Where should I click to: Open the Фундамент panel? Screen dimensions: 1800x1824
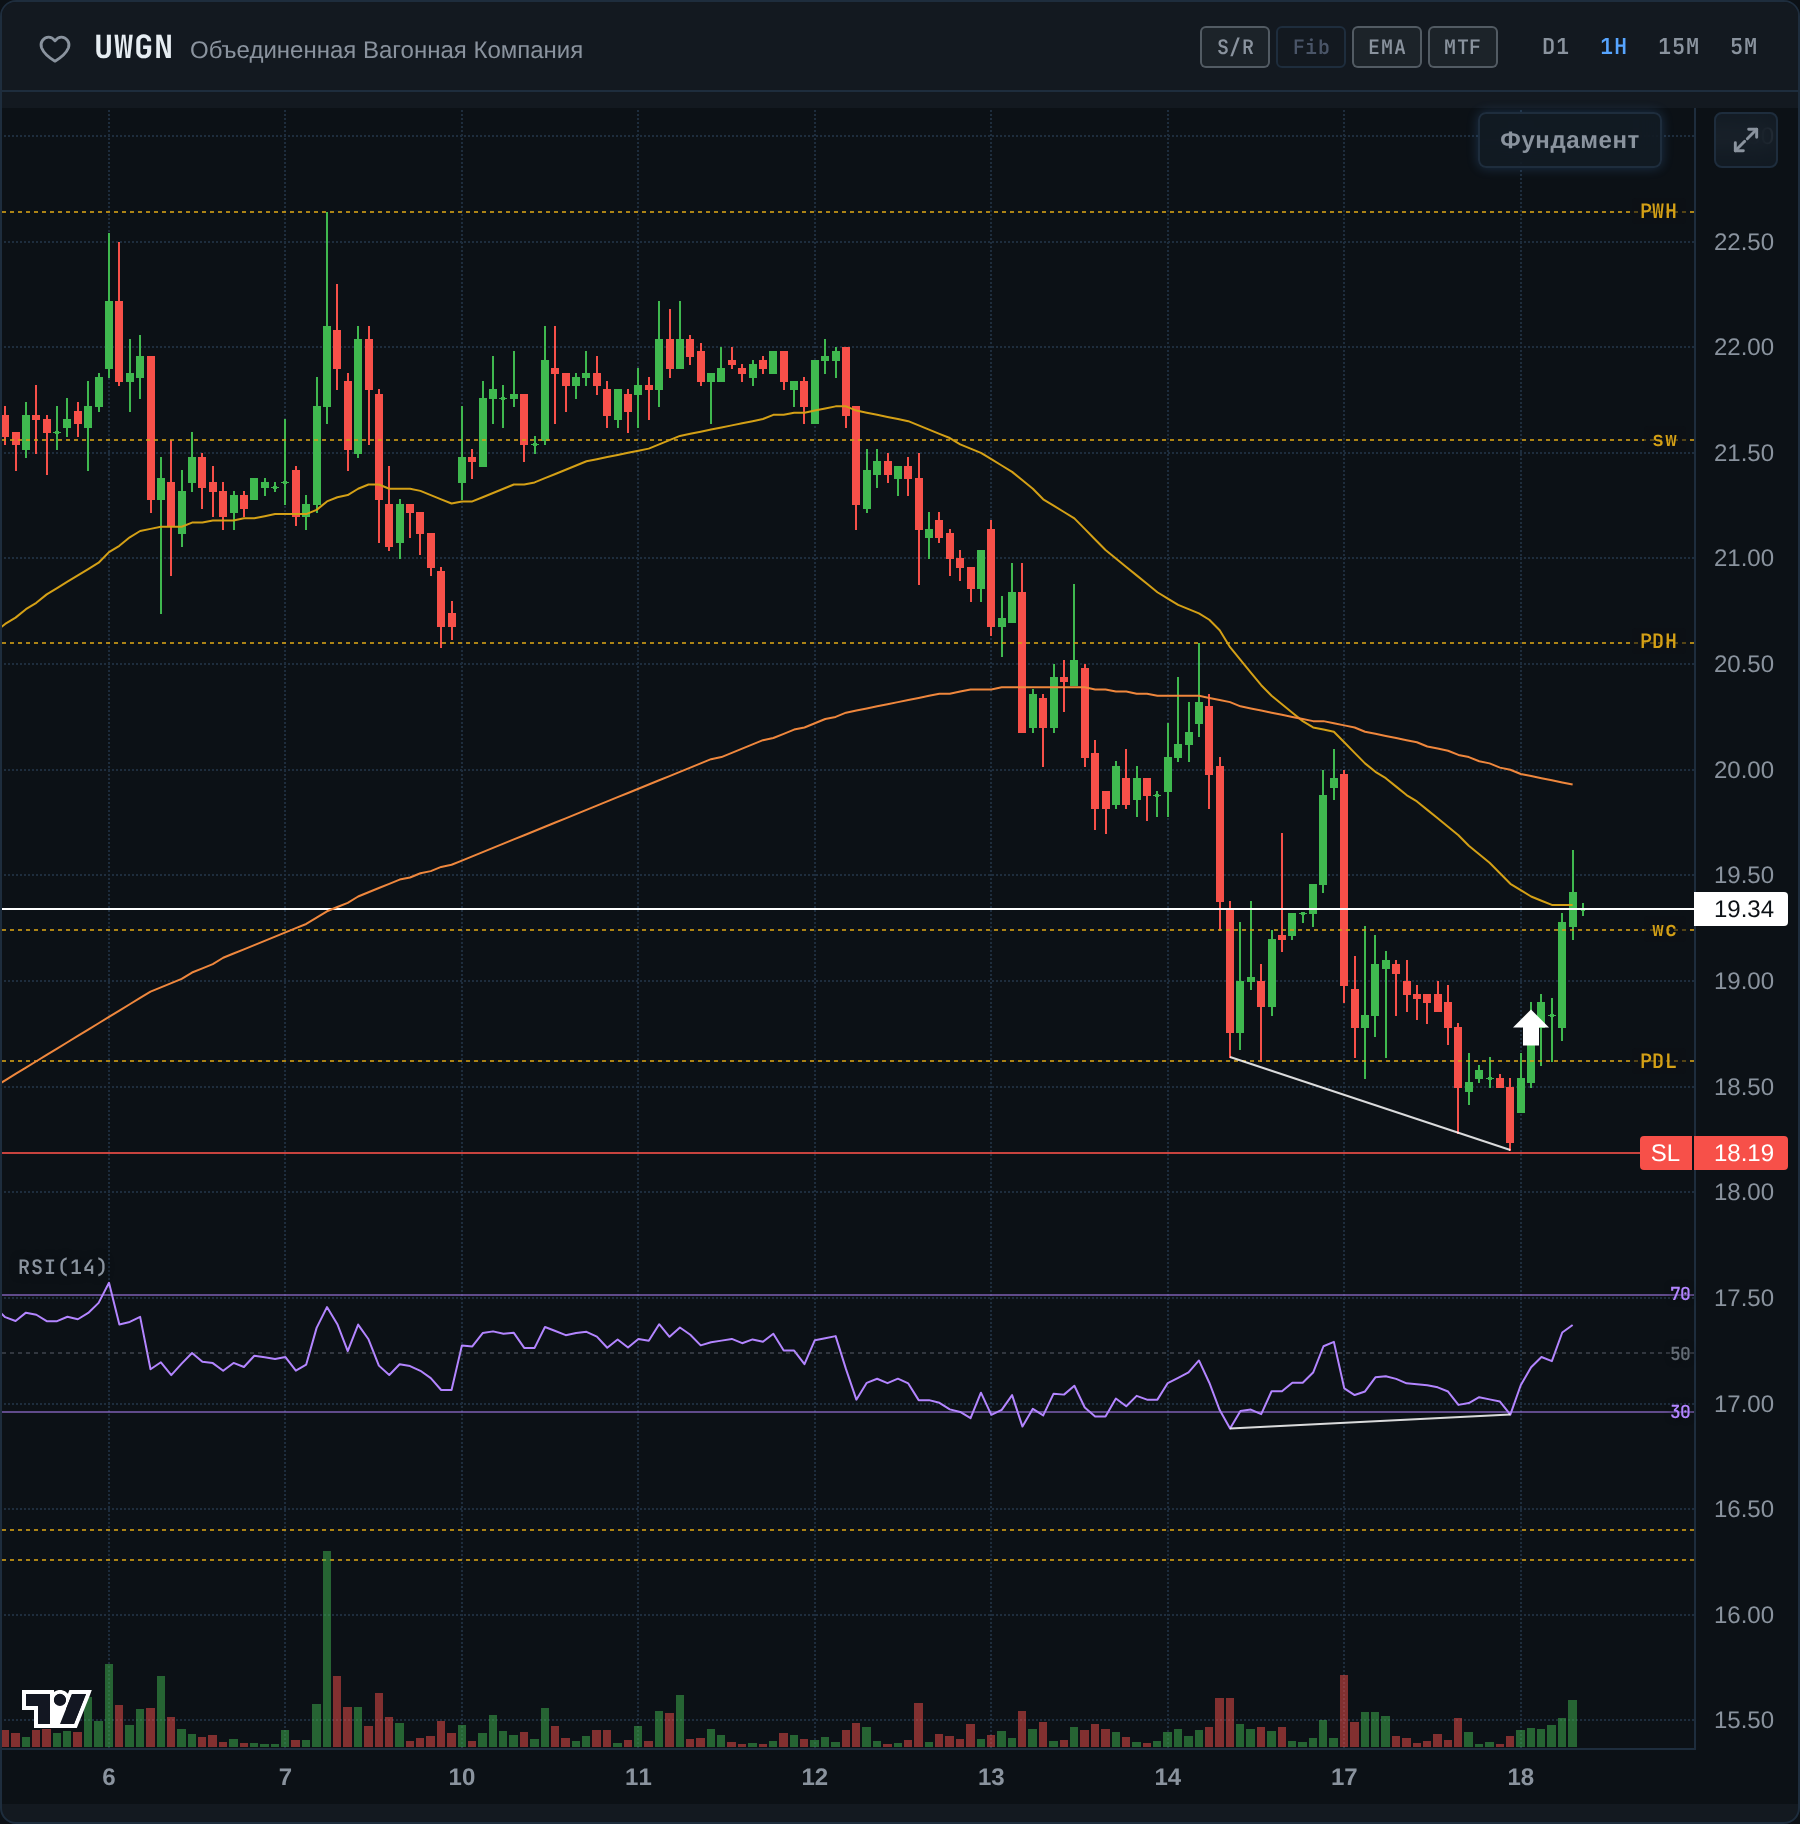click(x=1570, y=140)
